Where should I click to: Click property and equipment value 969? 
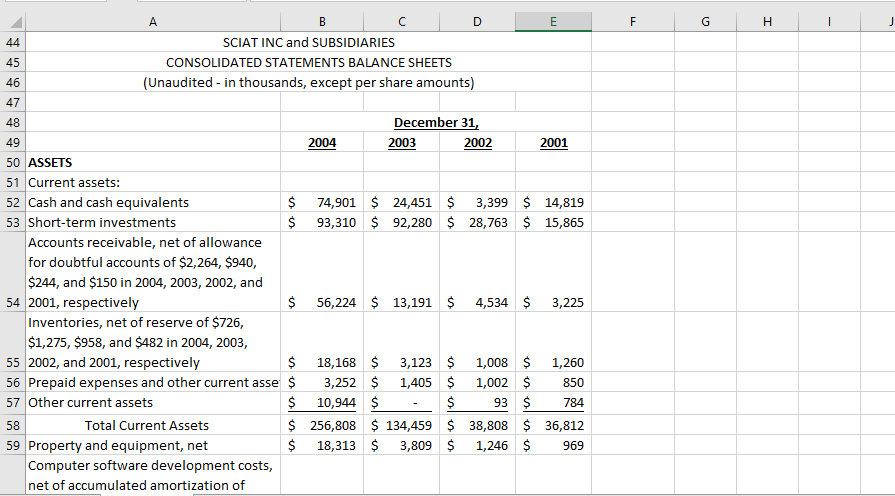click(553, 445)
